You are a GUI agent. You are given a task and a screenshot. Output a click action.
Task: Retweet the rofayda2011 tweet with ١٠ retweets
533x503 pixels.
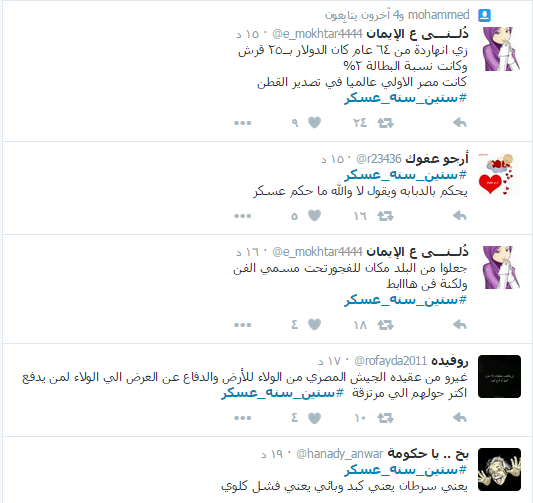click(385, 418)
